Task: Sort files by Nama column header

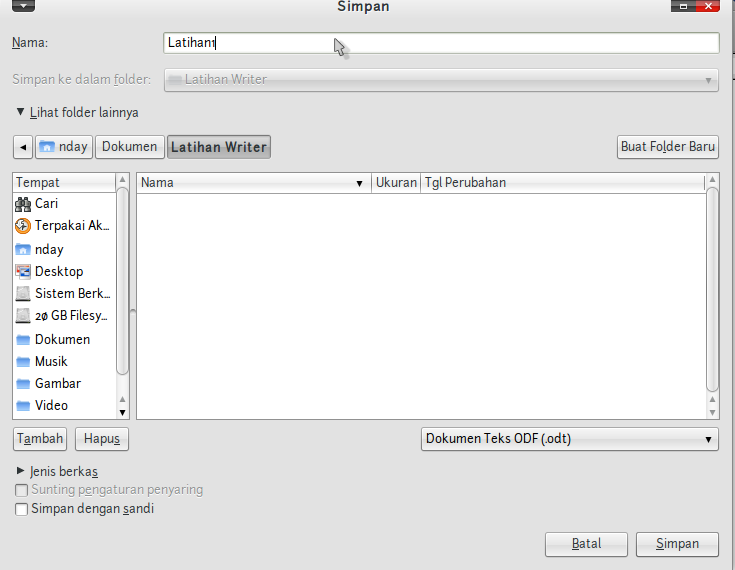Action: [254, 183]
